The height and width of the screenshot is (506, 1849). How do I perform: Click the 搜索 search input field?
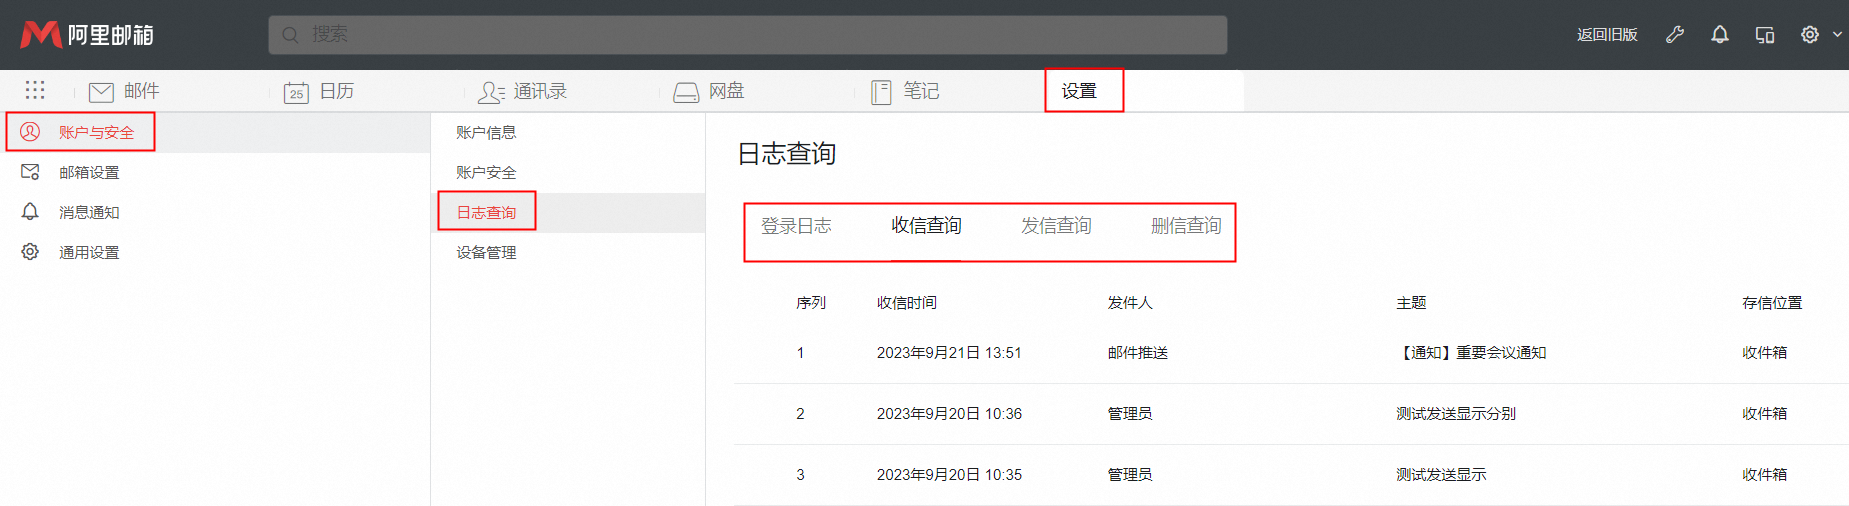747,35
